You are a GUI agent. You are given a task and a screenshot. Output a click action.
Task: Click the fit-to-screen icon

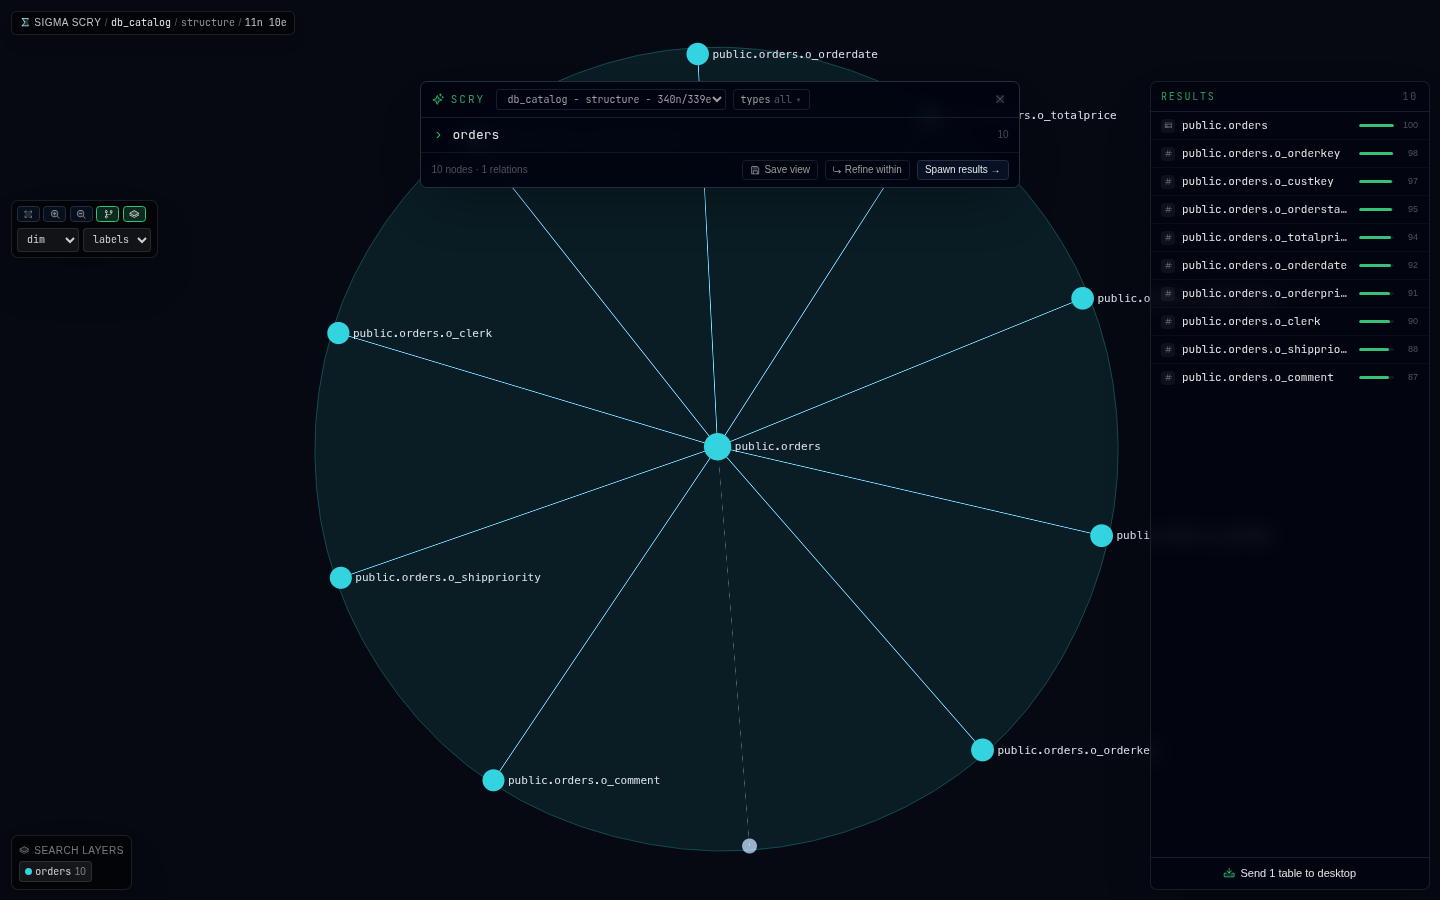pos(28,214)
